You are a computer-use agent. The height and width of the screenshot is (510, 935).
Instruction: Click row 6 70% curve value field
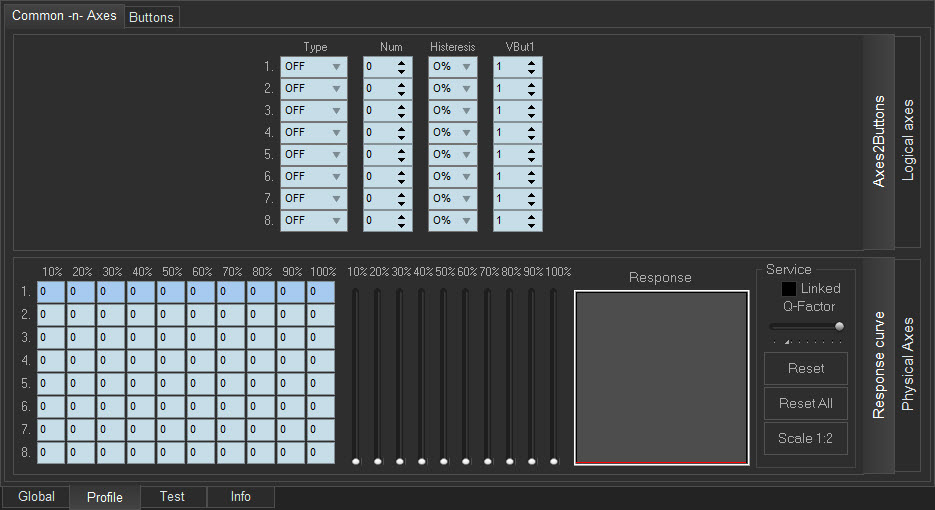[x=231, y=407]
